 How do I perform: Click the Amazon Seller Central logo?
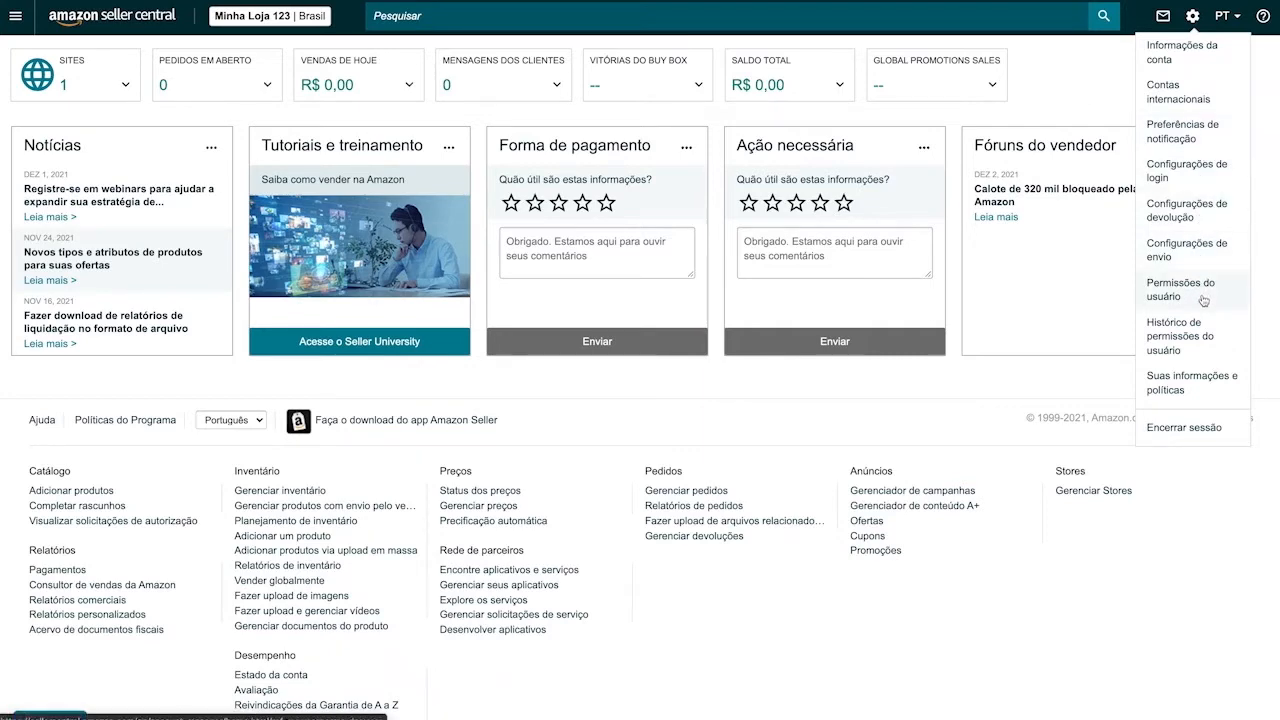(x=112, y=16)
